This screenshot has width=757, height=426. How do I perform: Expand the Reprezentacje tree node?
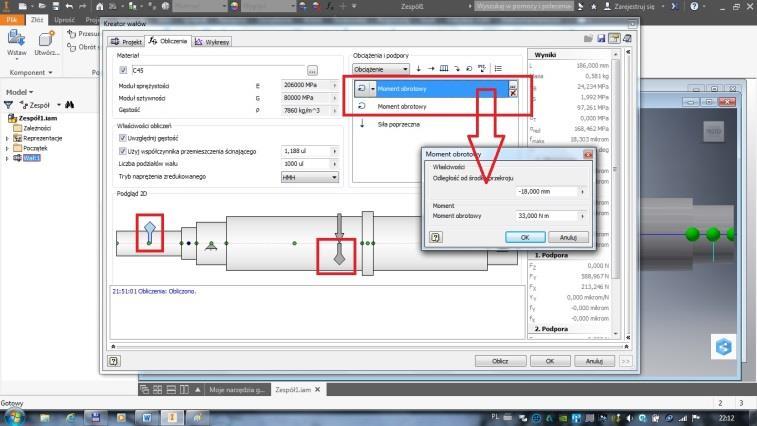(x=7, y=139)
